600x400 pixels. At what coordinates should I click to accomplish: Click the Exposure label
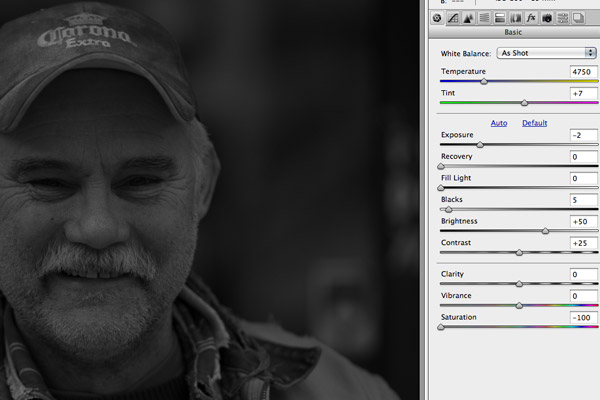tap(457, 135)
